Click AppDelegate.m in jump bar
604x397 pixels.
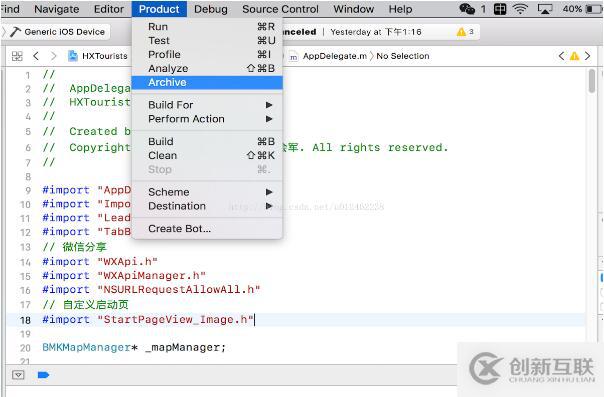pos(328,56)
